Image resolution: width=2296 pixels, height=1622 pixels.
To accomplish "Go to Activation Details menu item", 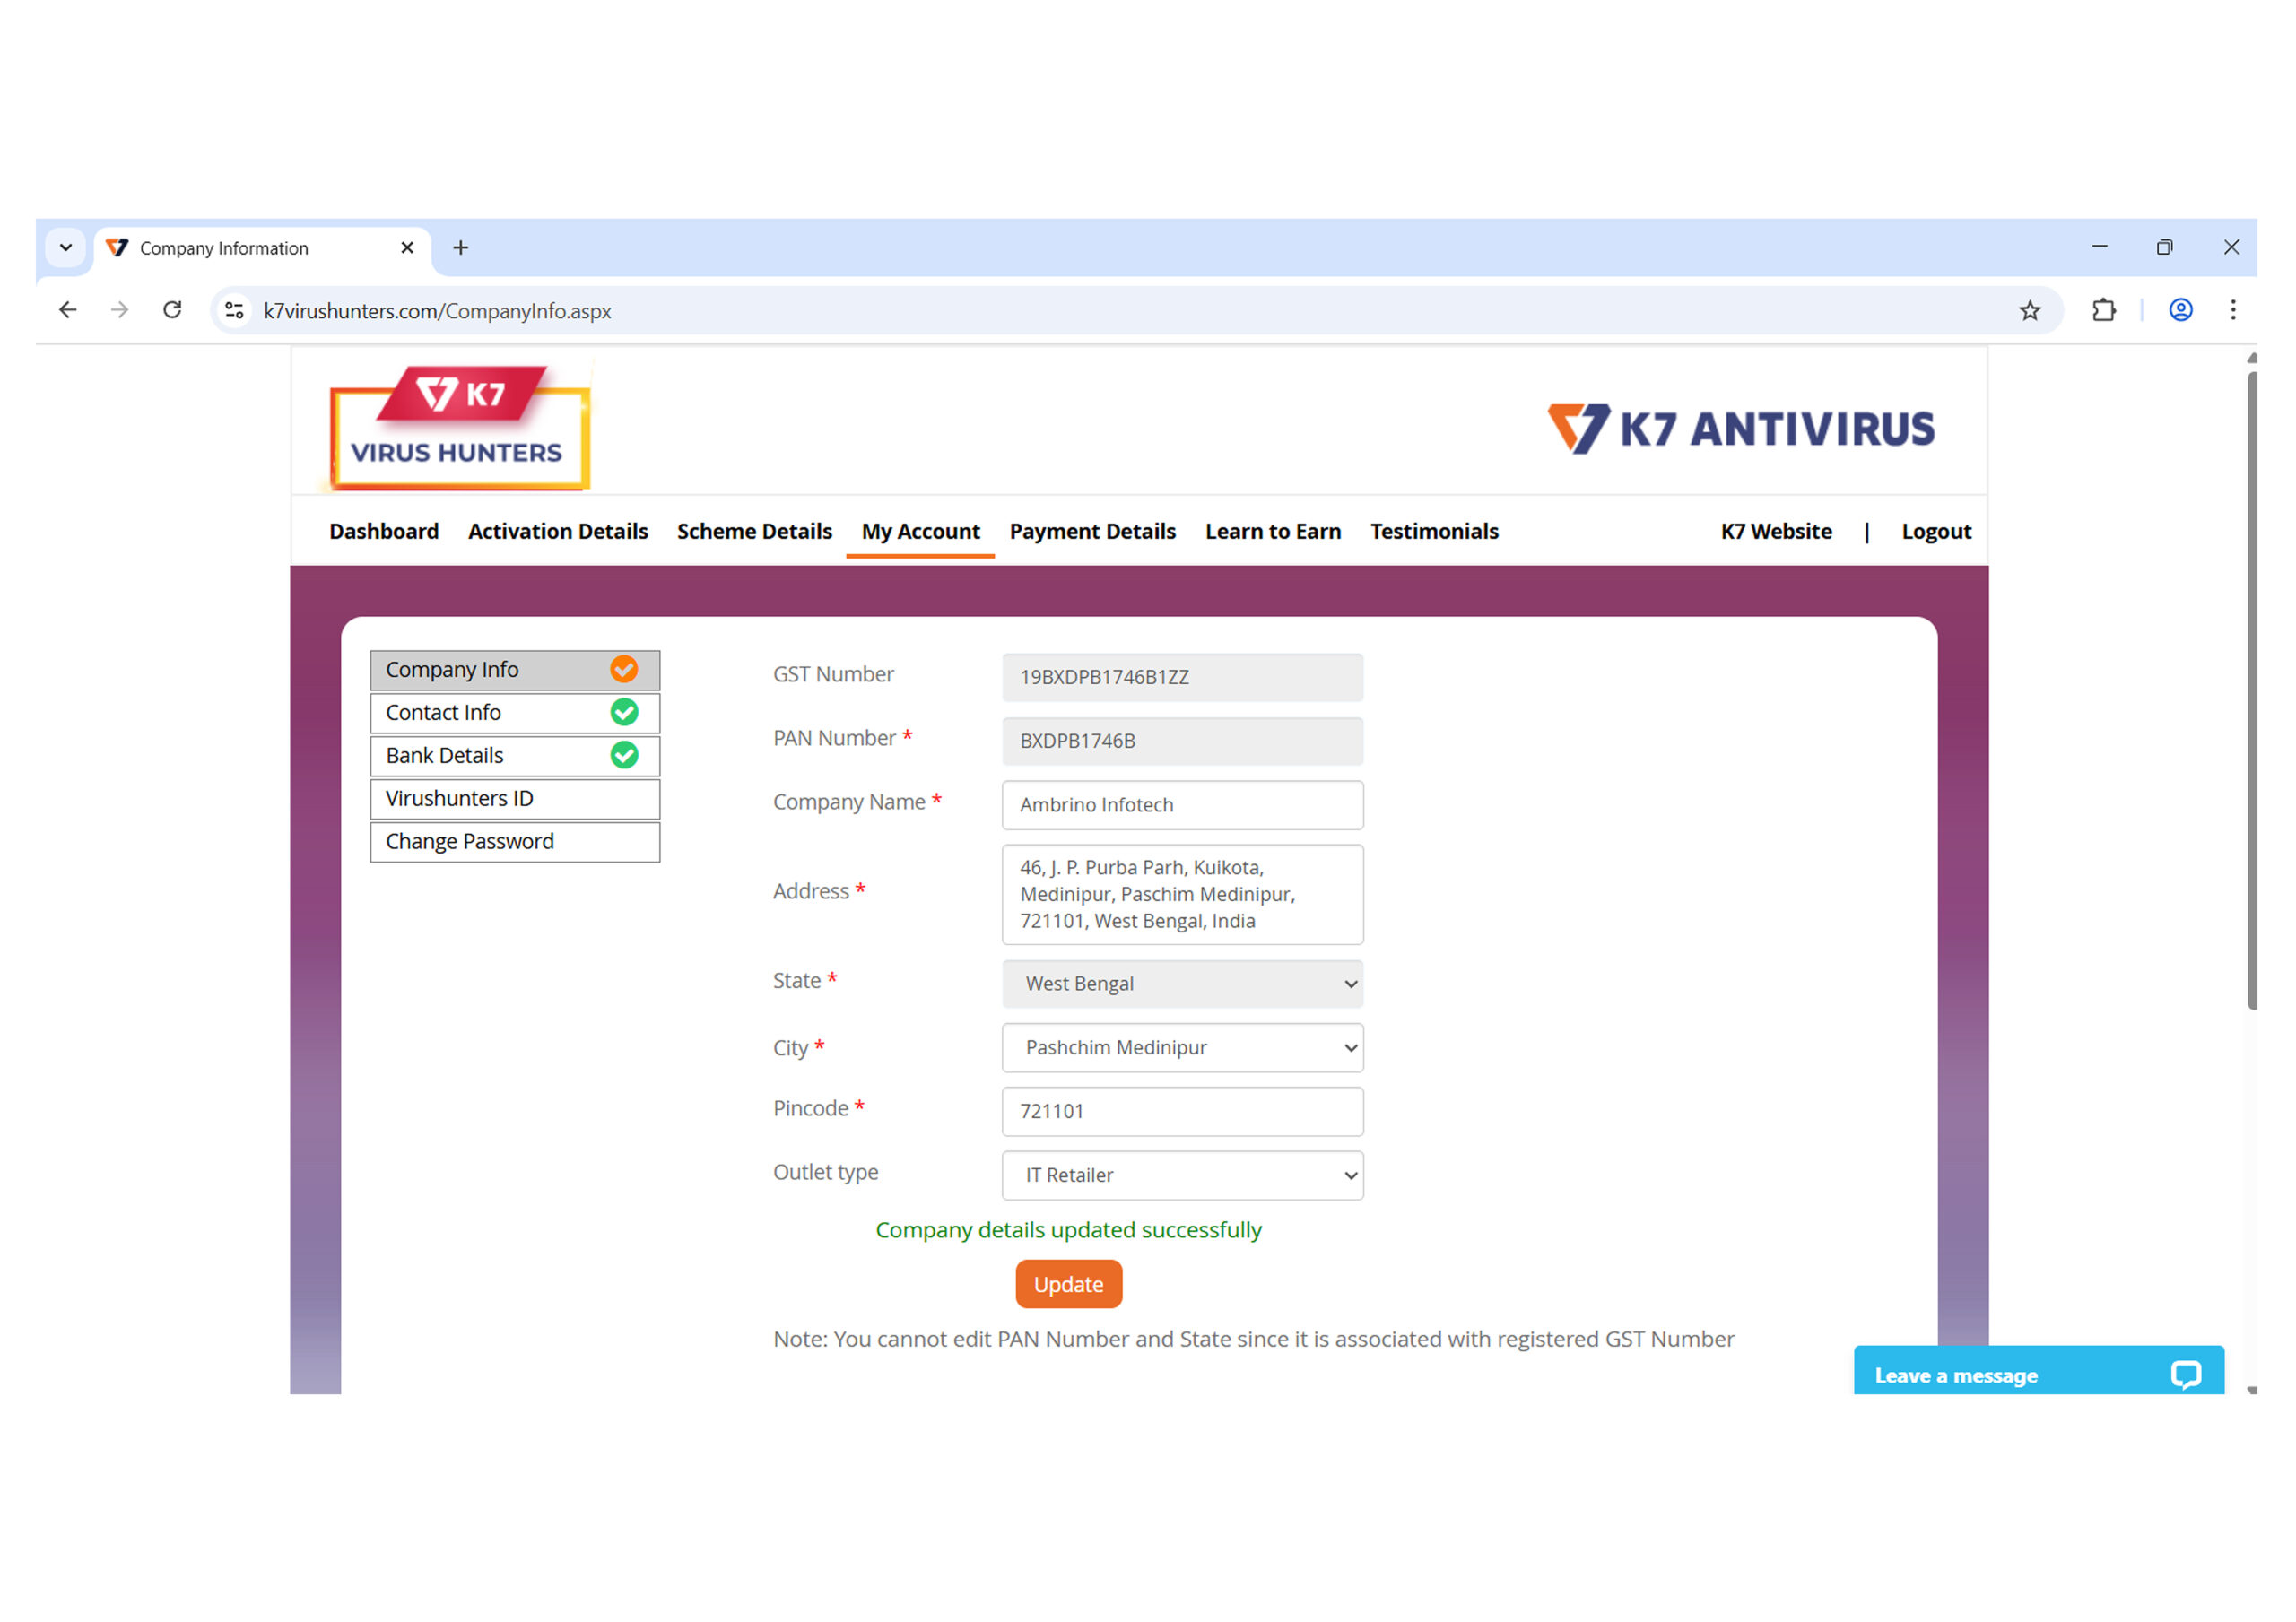I will 557,532.
